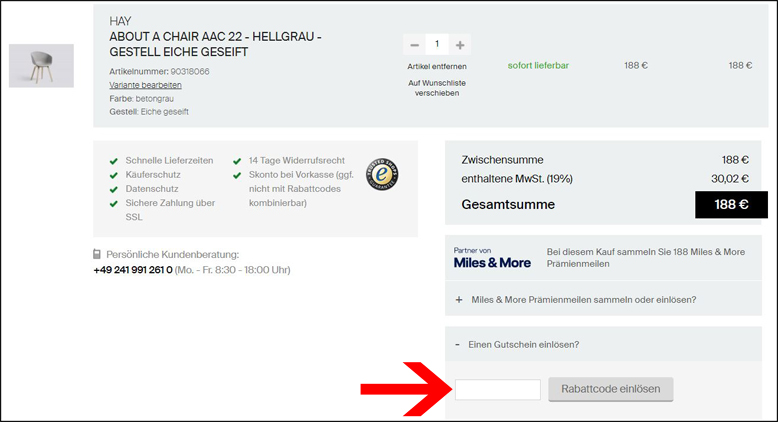Click the quantity value field showing 1
778x422 pixels.
click(x=437, y=45)
